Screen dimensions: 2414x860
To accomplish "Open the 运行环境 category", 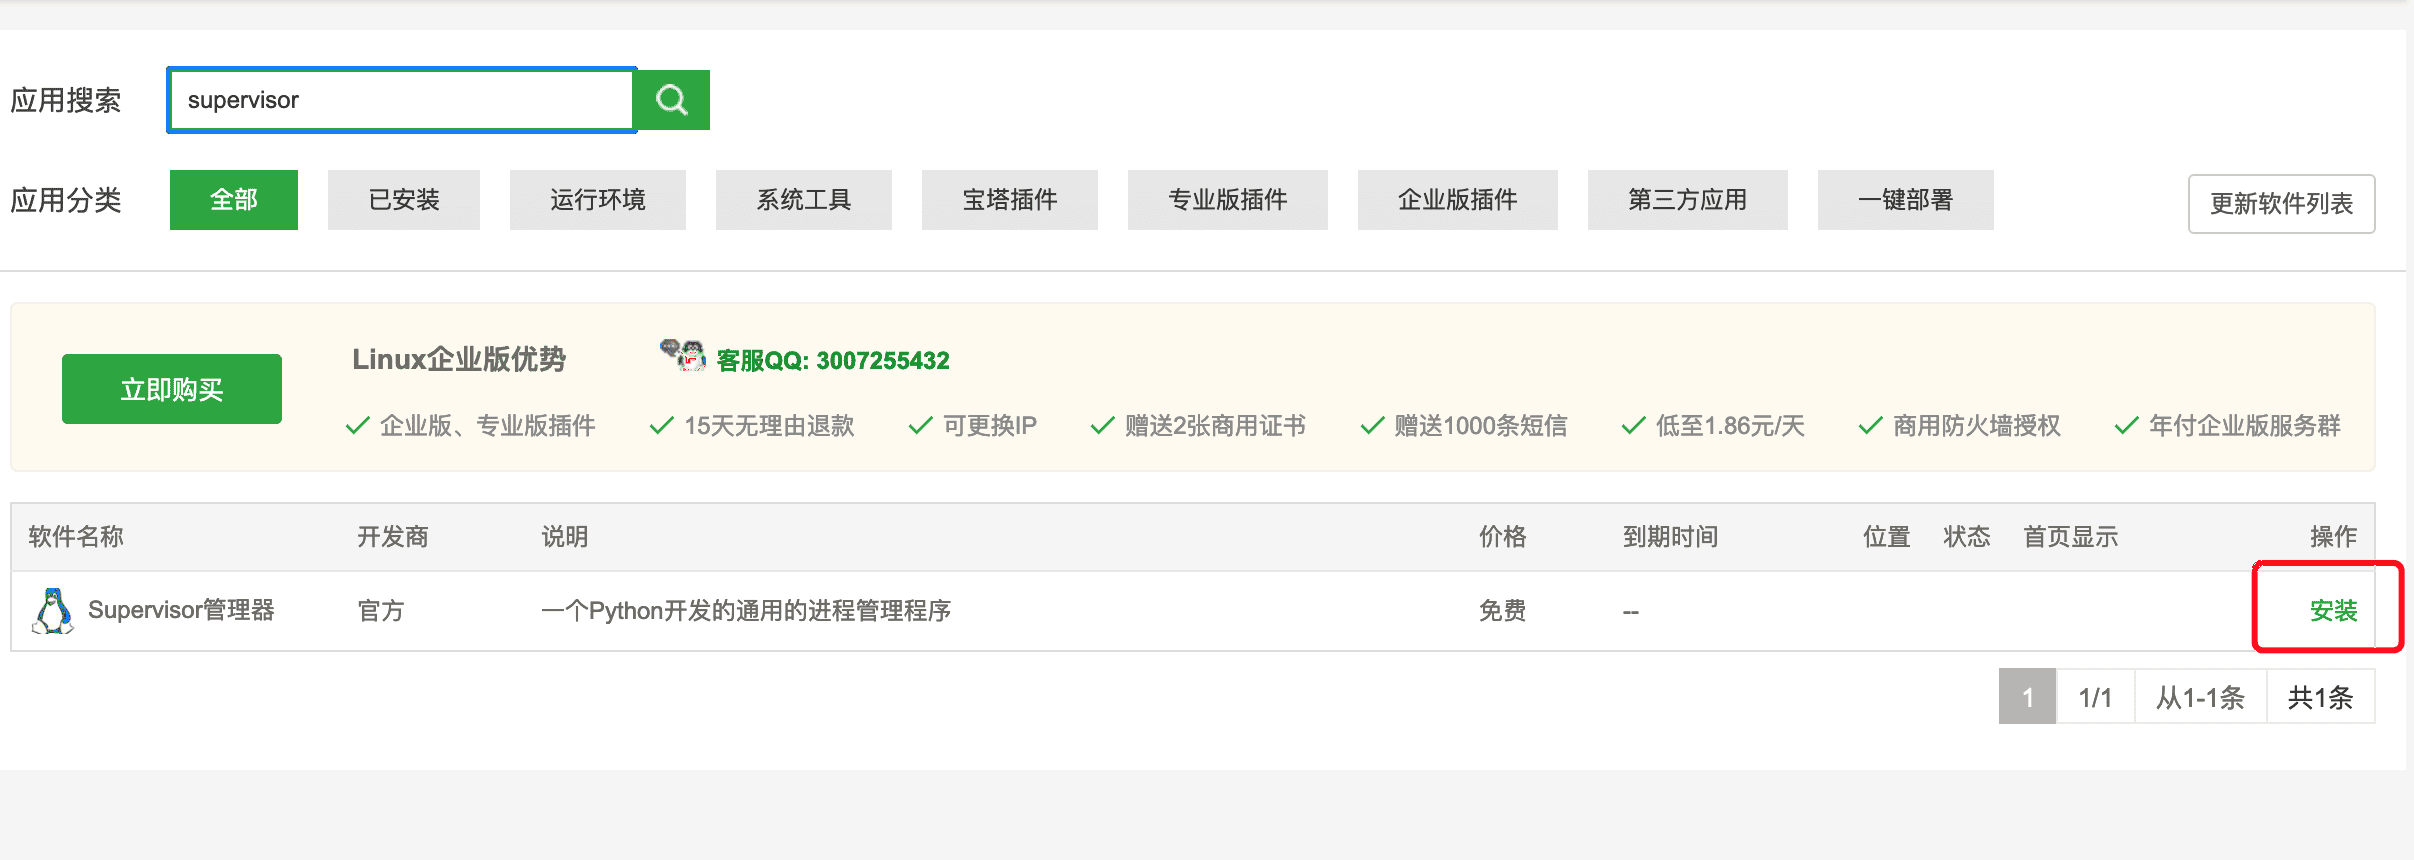I will point(598,200).
